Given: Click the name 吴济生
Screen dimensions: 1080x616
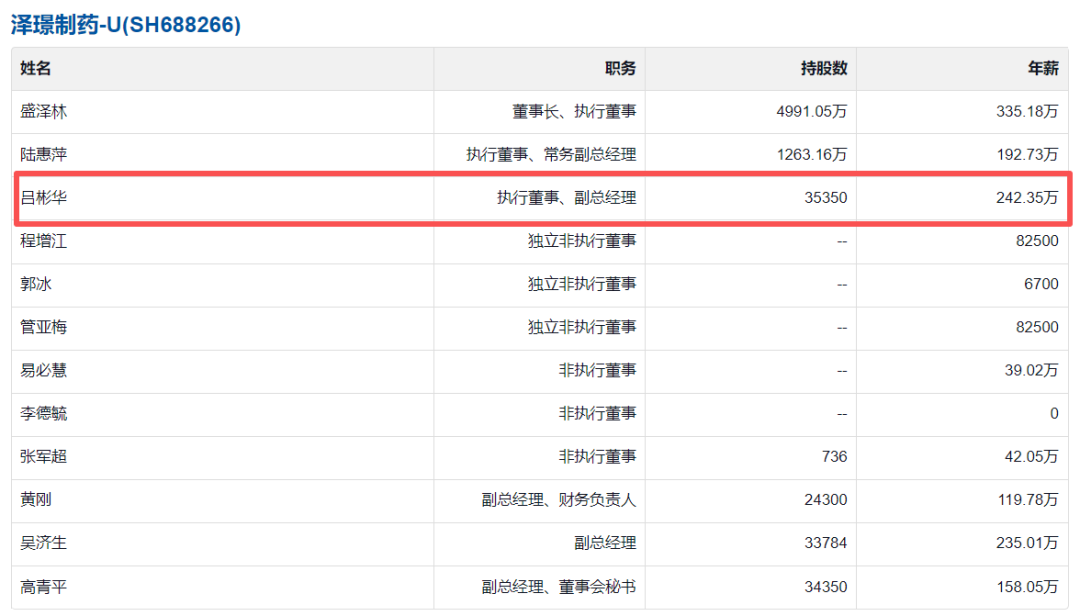Looking at the screenshot, I should click(x=44, y=543).
